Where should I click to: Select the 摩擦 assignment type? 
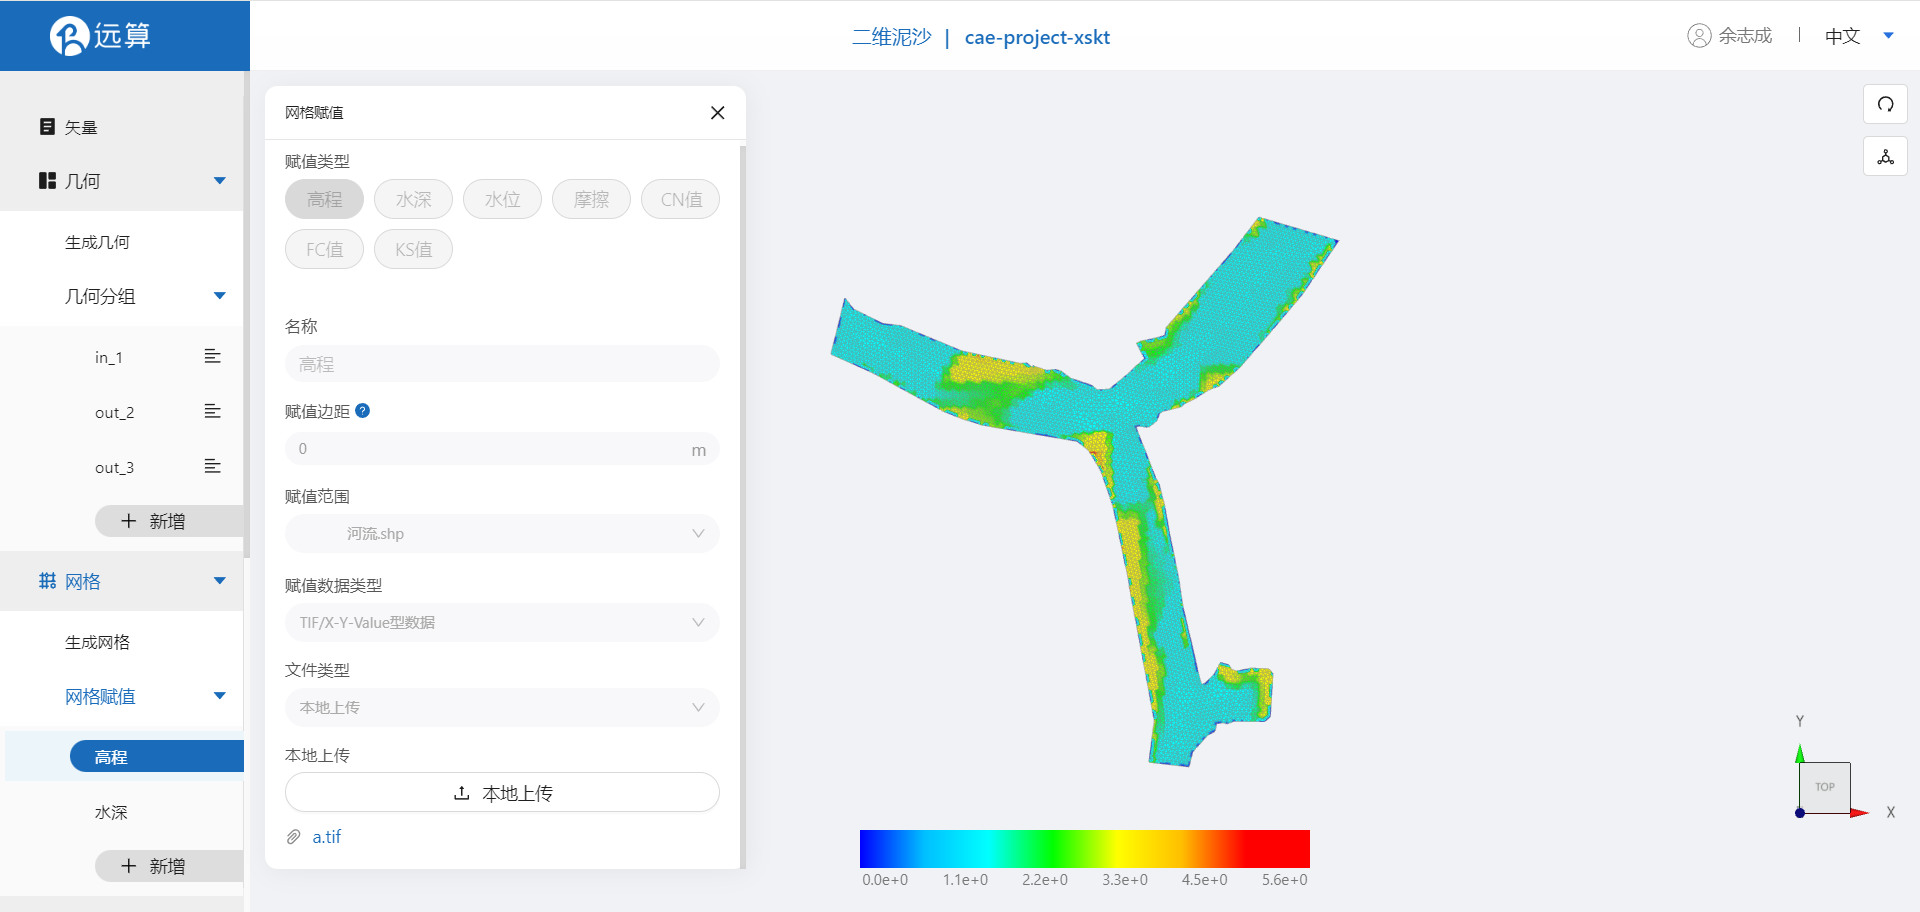(x=591, y=199)
